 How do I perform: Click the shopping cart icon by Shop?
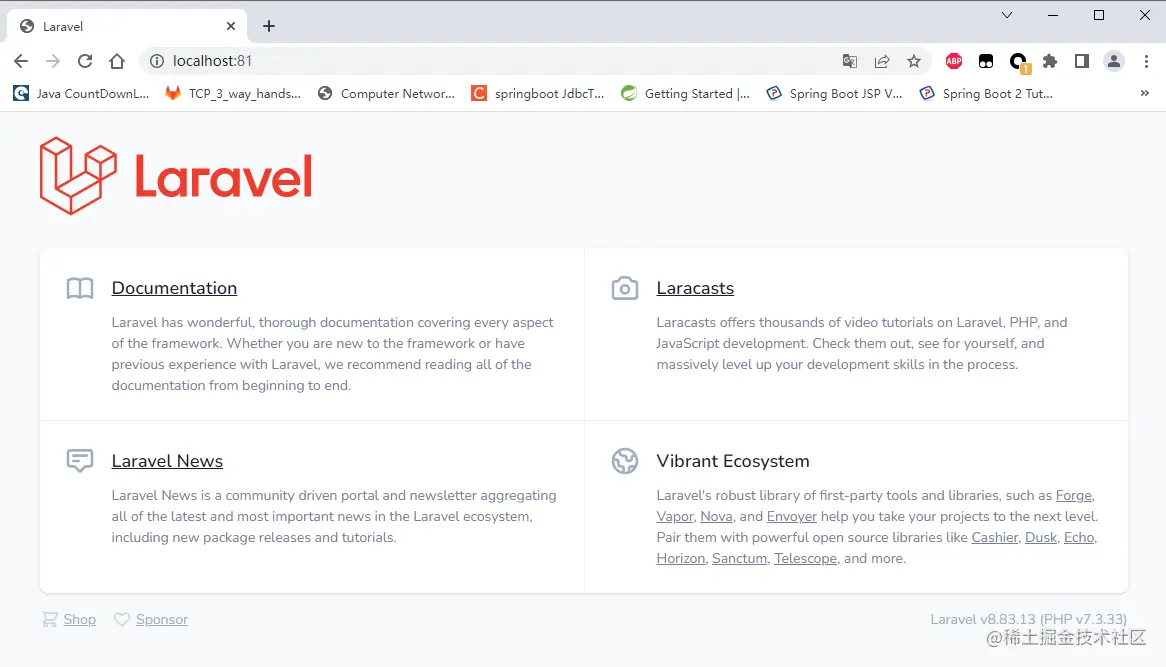coord(49,619)
